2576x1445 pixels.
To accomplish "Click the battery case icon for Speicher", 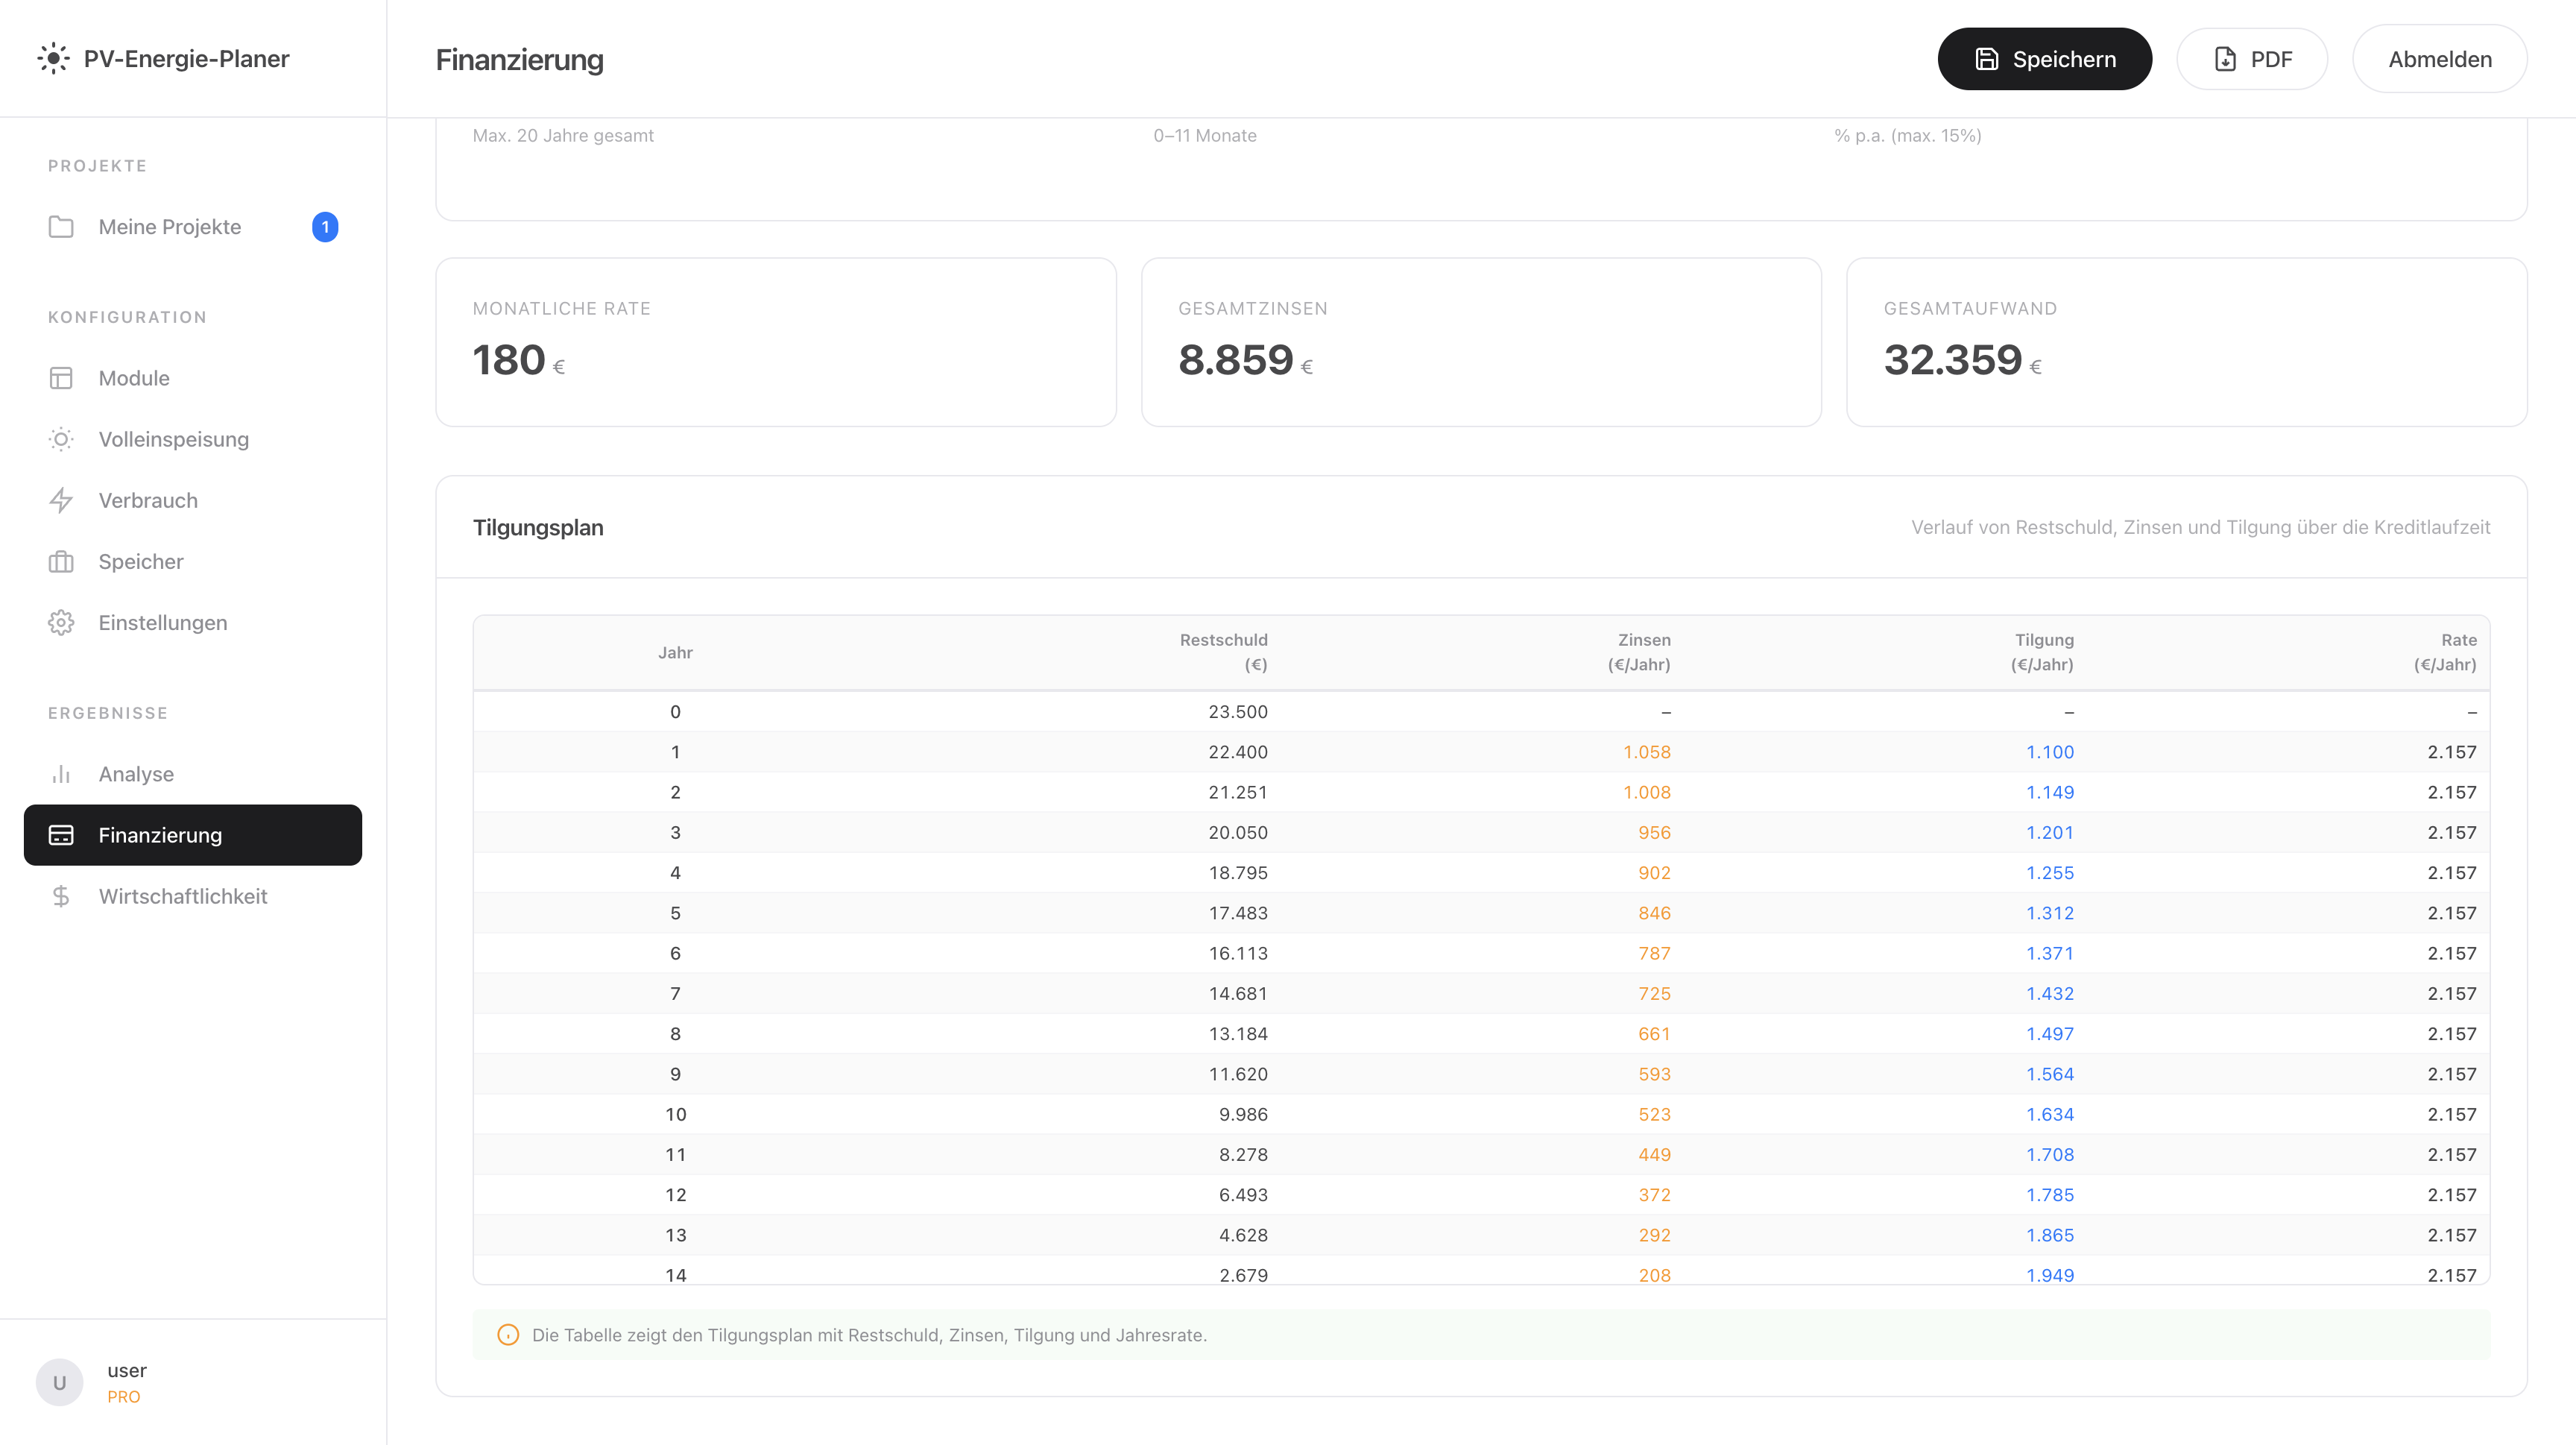I will 61,562.
